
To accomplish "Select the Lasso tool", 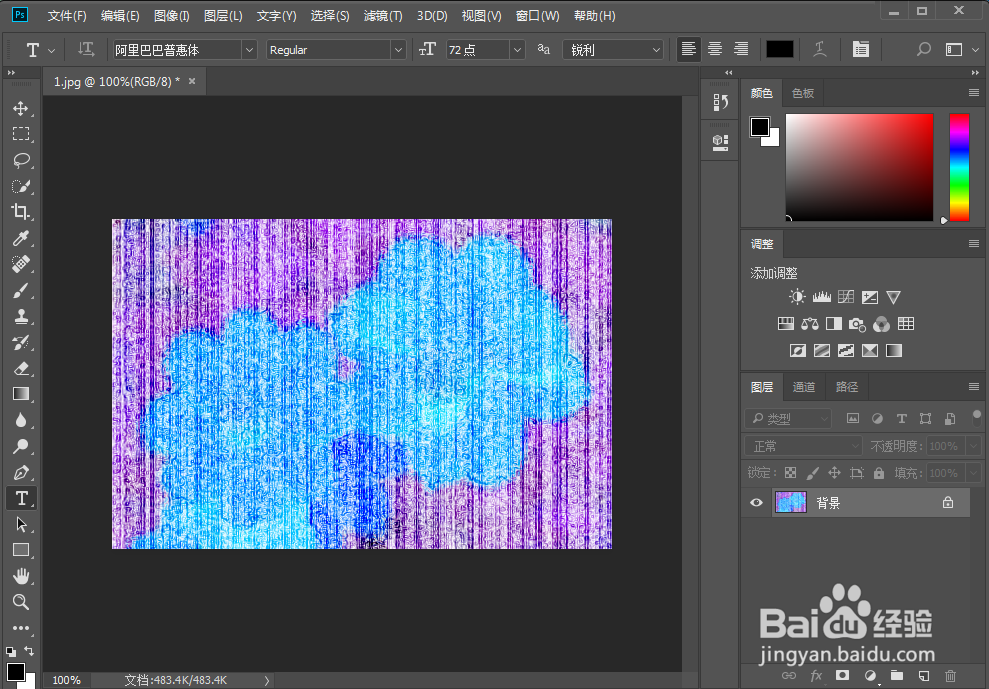I will [21, 160].
